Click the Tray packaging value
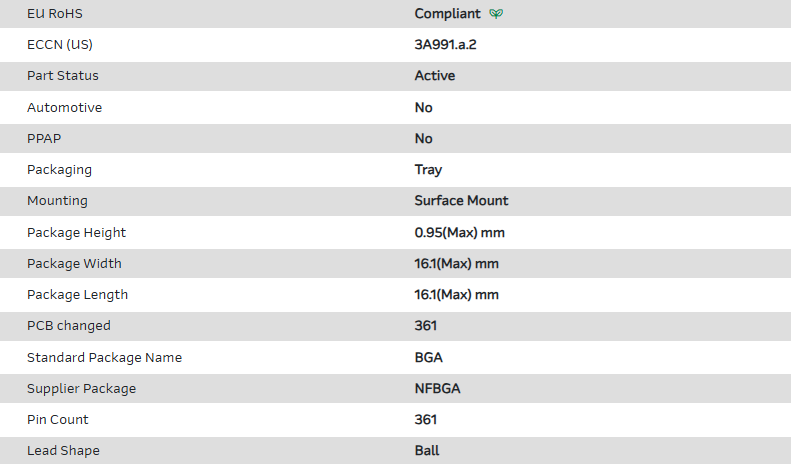Screen dimensions: 791x464 pyautogui.click(x=428, y=170)
